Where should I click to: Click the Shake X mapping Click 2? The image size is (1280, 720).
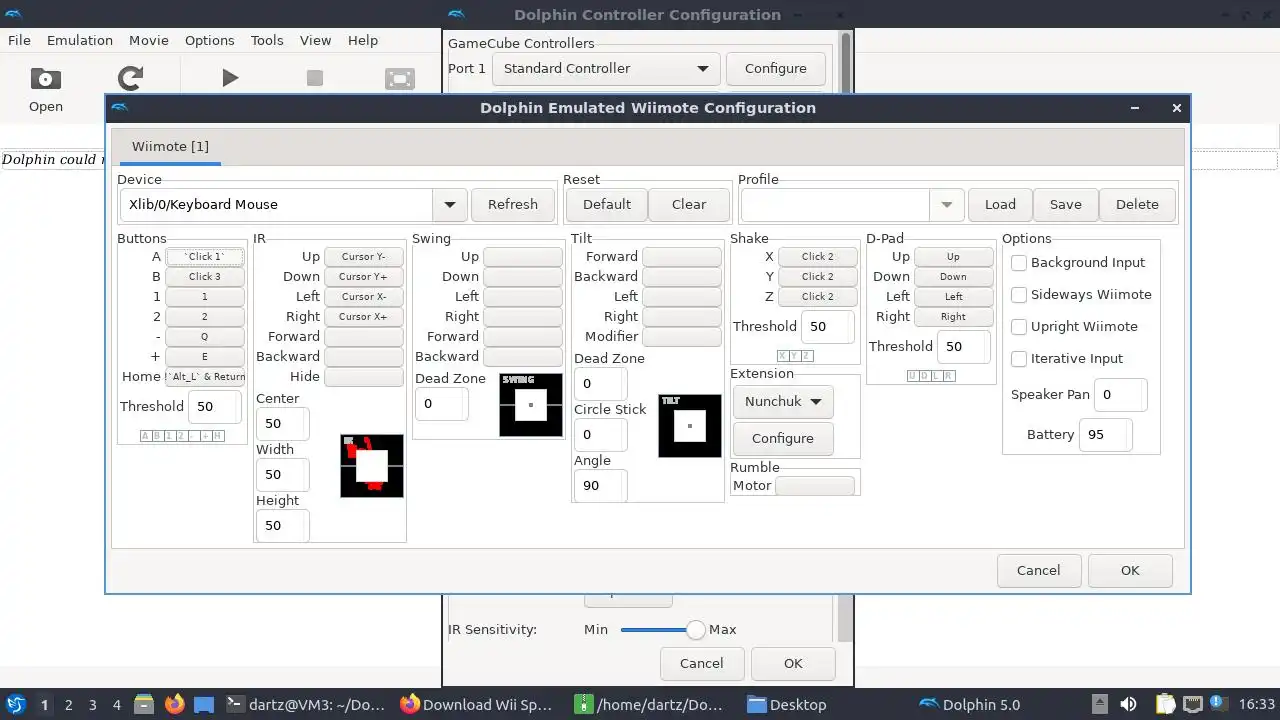click(x=818, y=256)
